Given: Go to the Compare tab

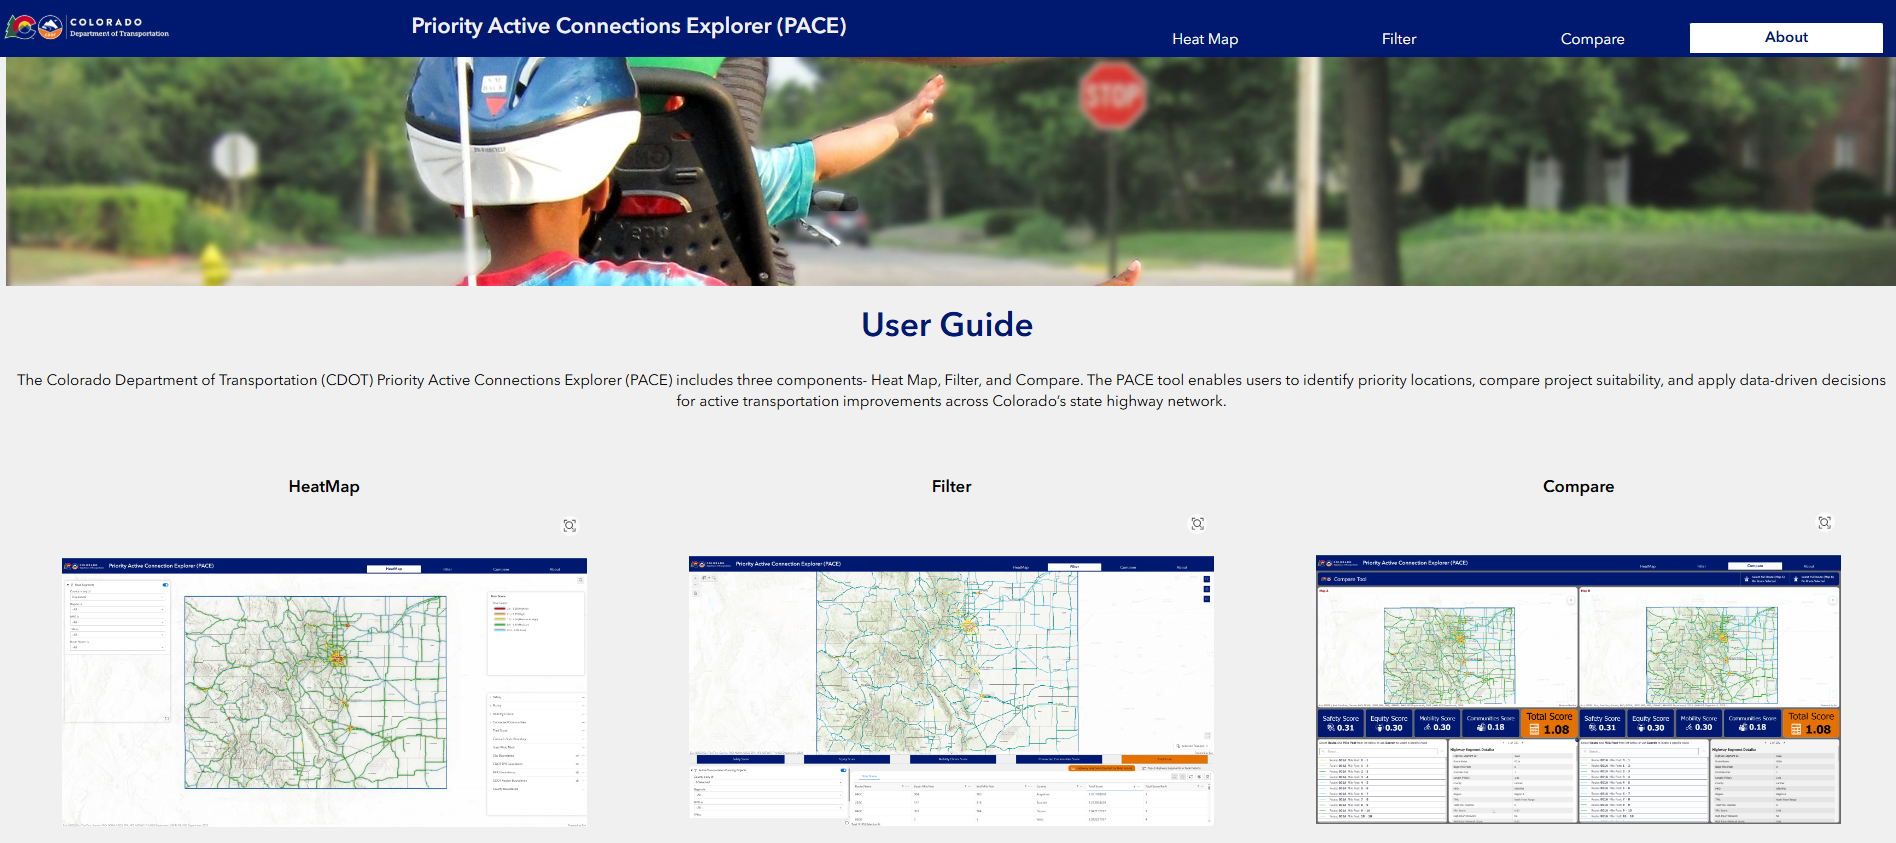Looking at the screenshot, I should coord(1592,39).
